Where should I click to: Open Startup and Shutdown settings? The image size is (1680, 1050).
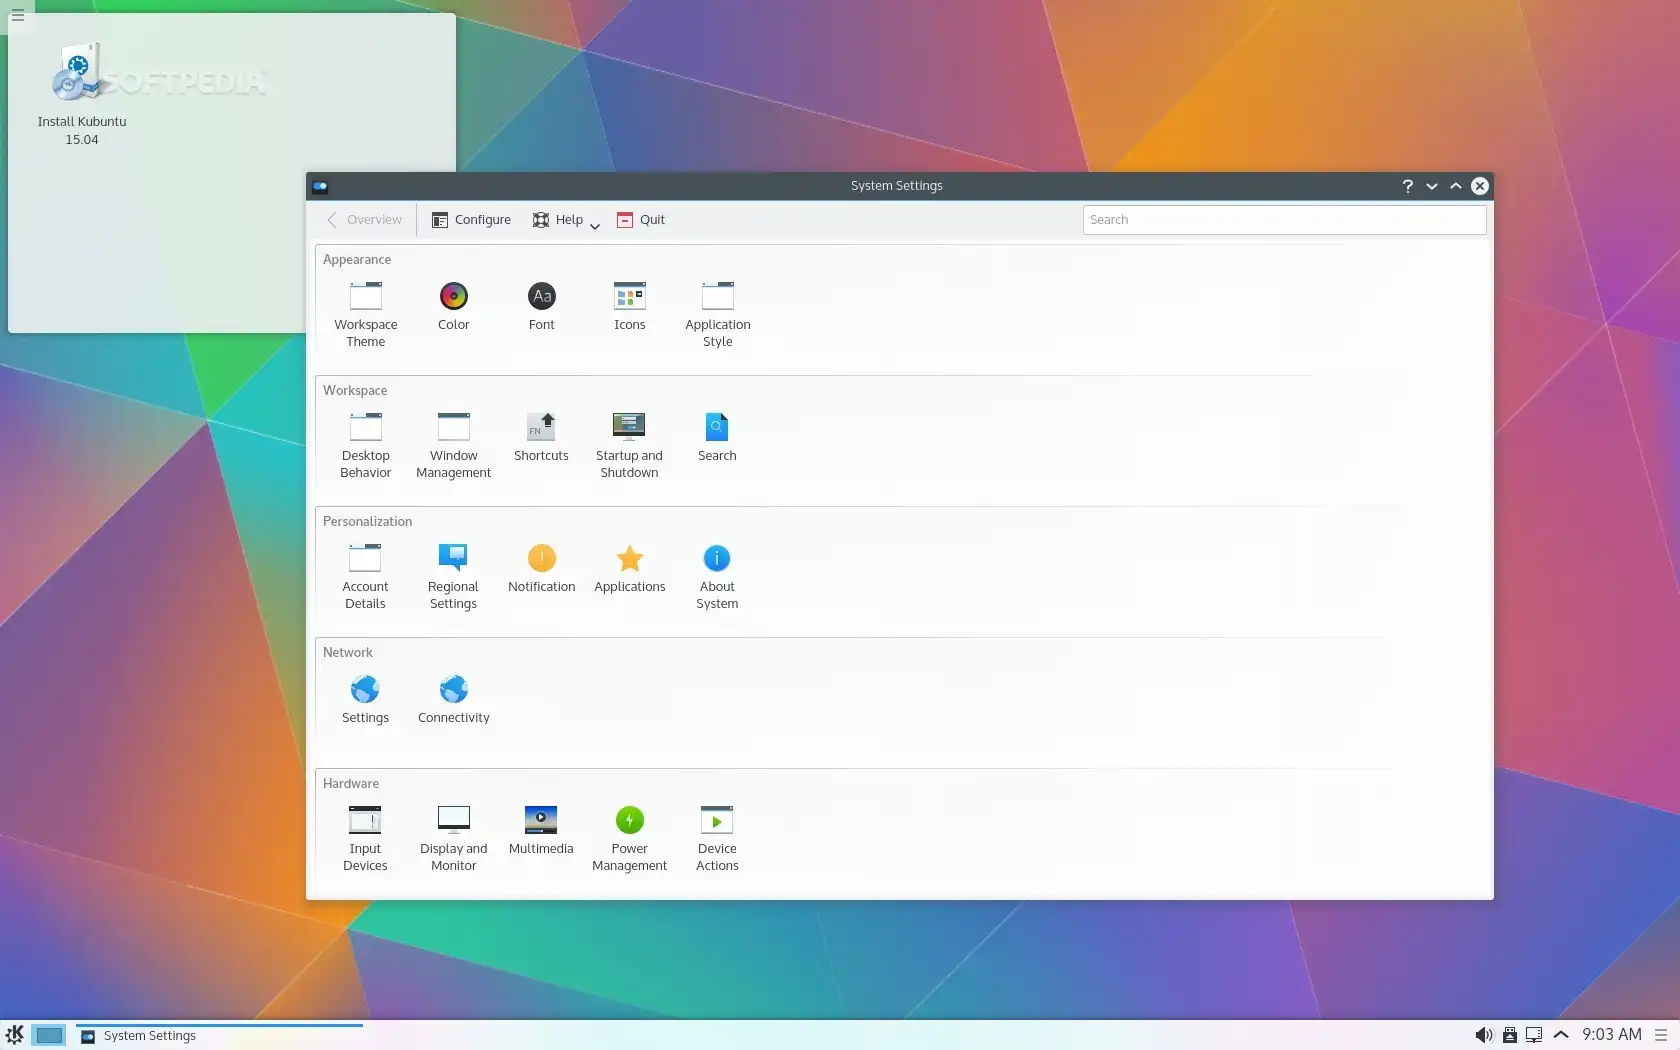(x=629, y=440)
